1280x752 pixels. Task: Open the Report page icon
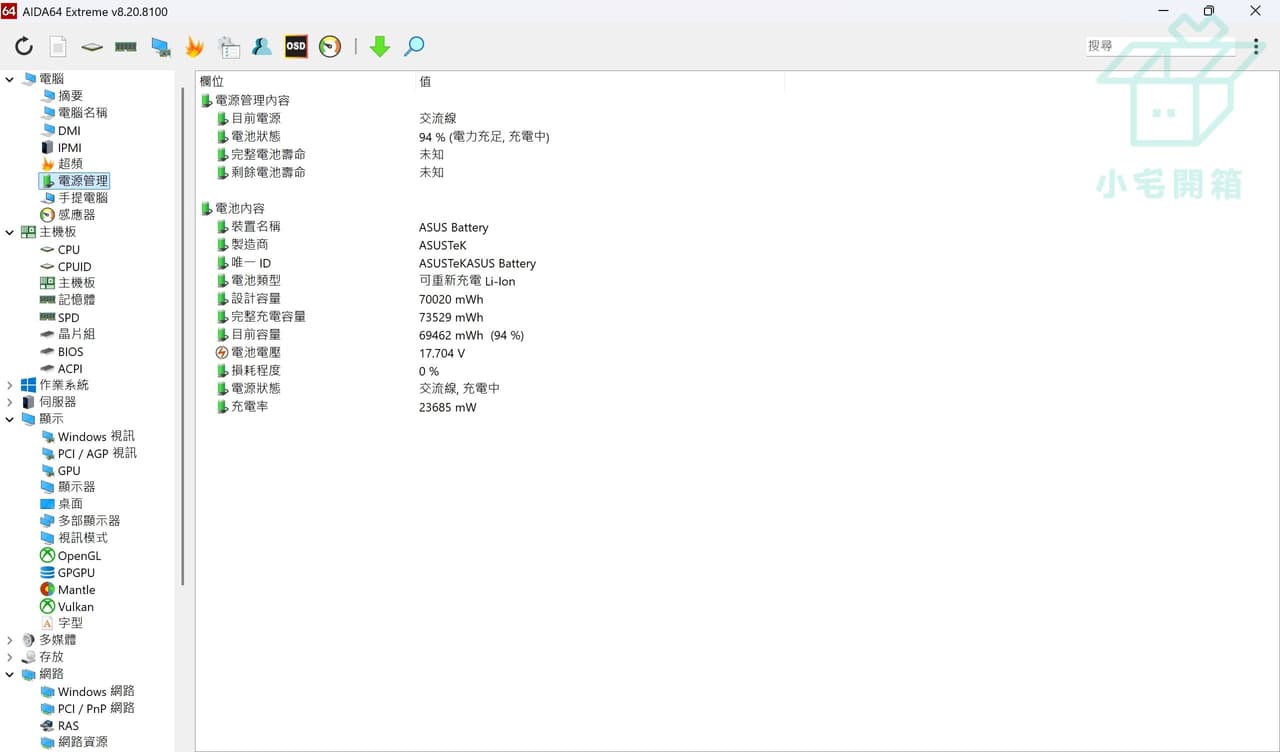click(58, 46)
